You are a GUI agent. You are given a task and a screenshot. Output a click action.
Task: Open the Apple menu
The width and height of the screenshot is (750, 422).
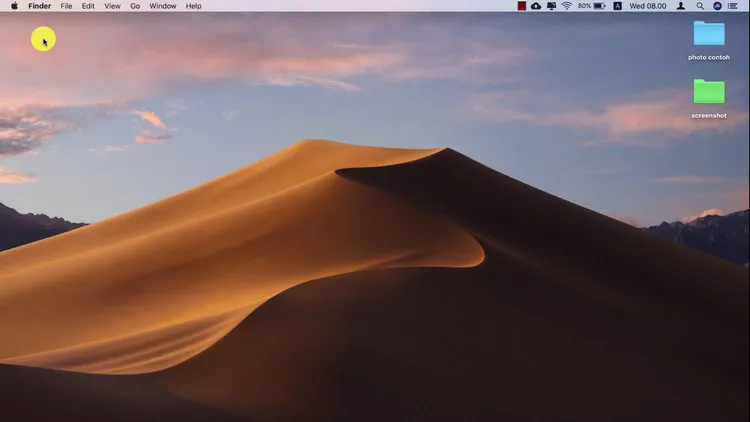14,6
